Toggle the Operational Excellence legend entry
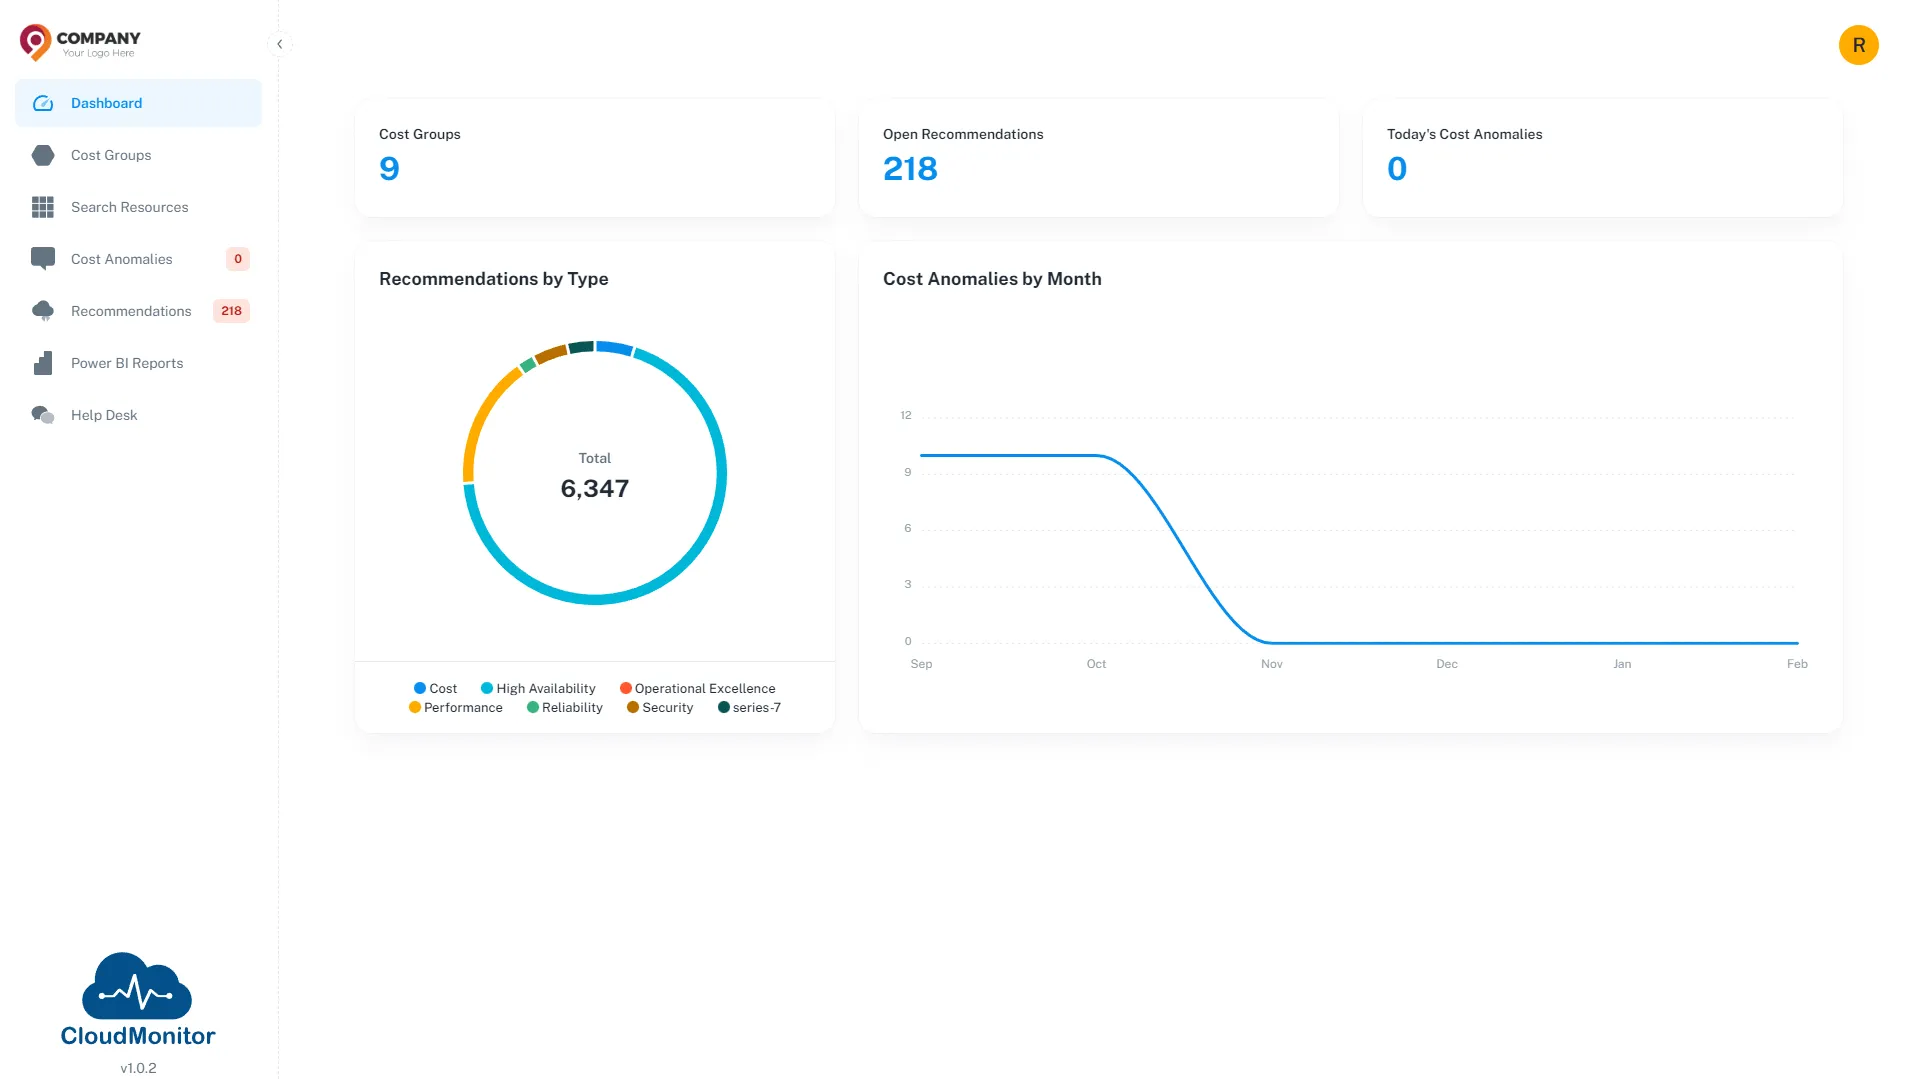 point(697,688)
